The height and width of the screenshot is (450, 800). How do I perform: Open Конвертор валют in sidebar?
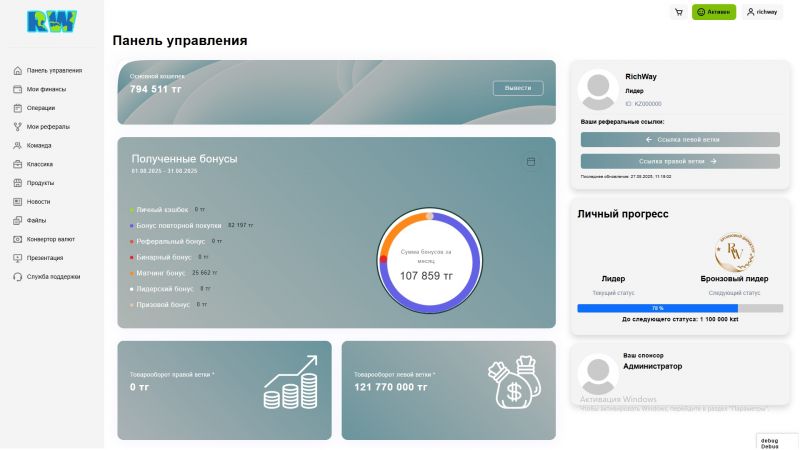50,239
